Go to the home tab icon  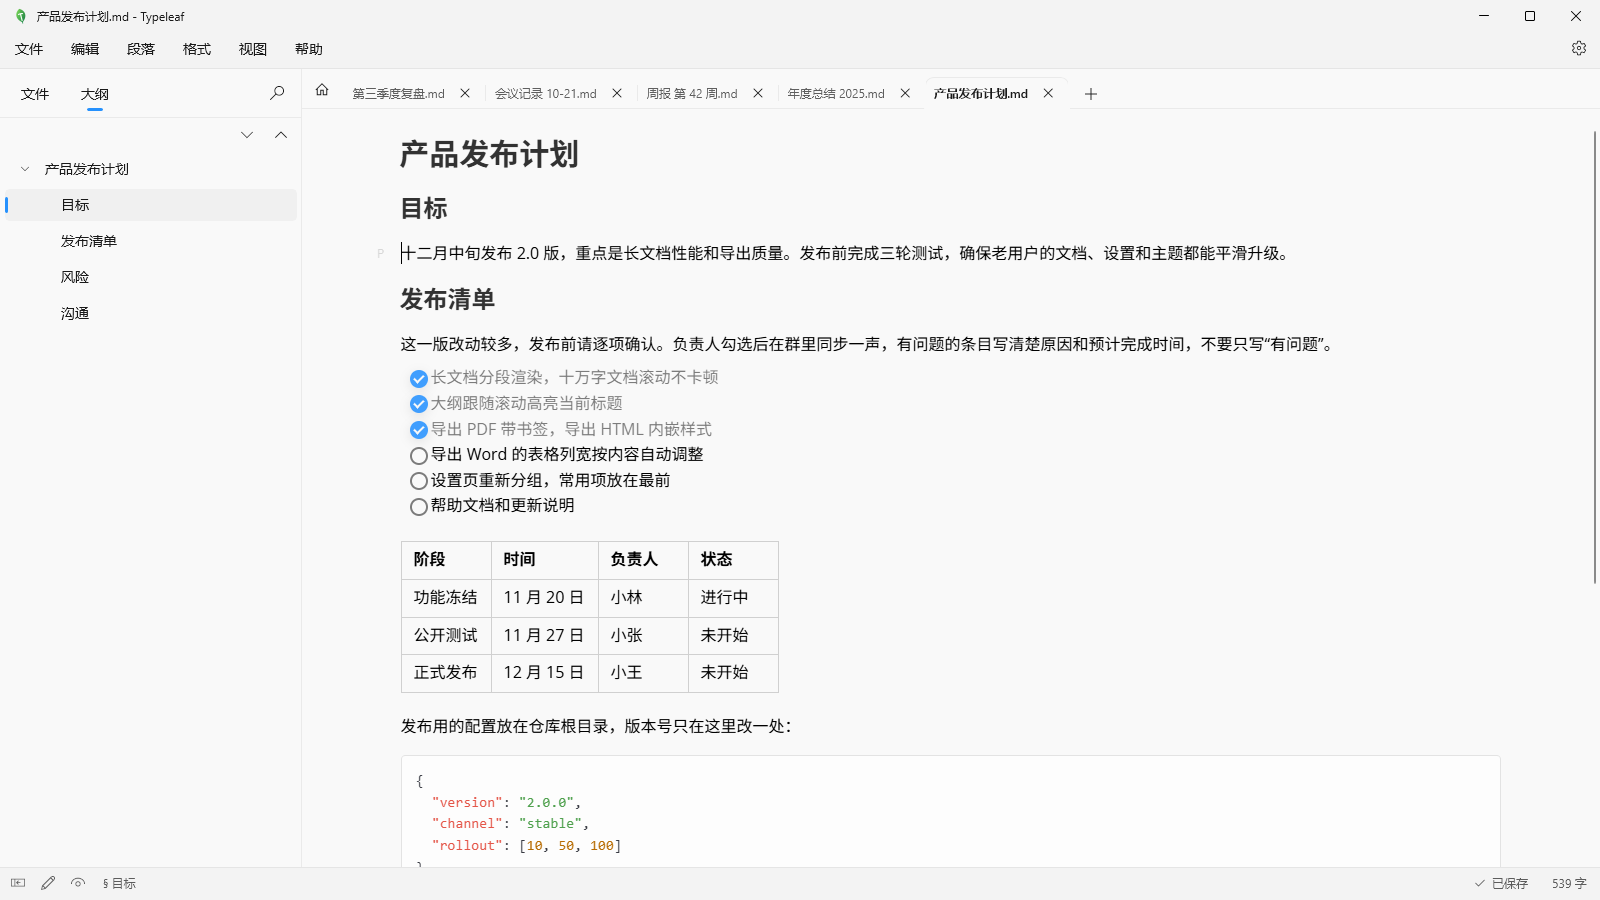point(322,90)
